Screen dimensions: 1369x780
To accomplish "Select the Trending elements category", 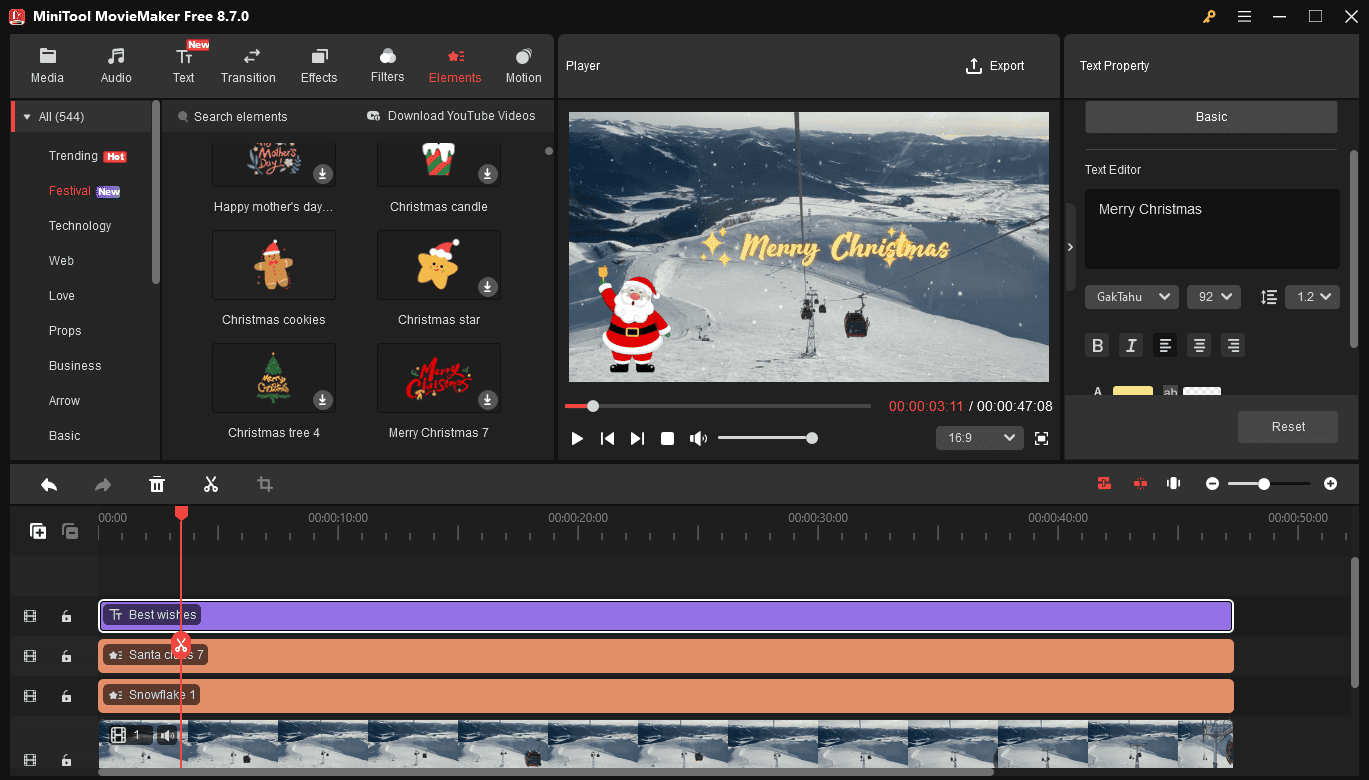I will pos(73,156).
